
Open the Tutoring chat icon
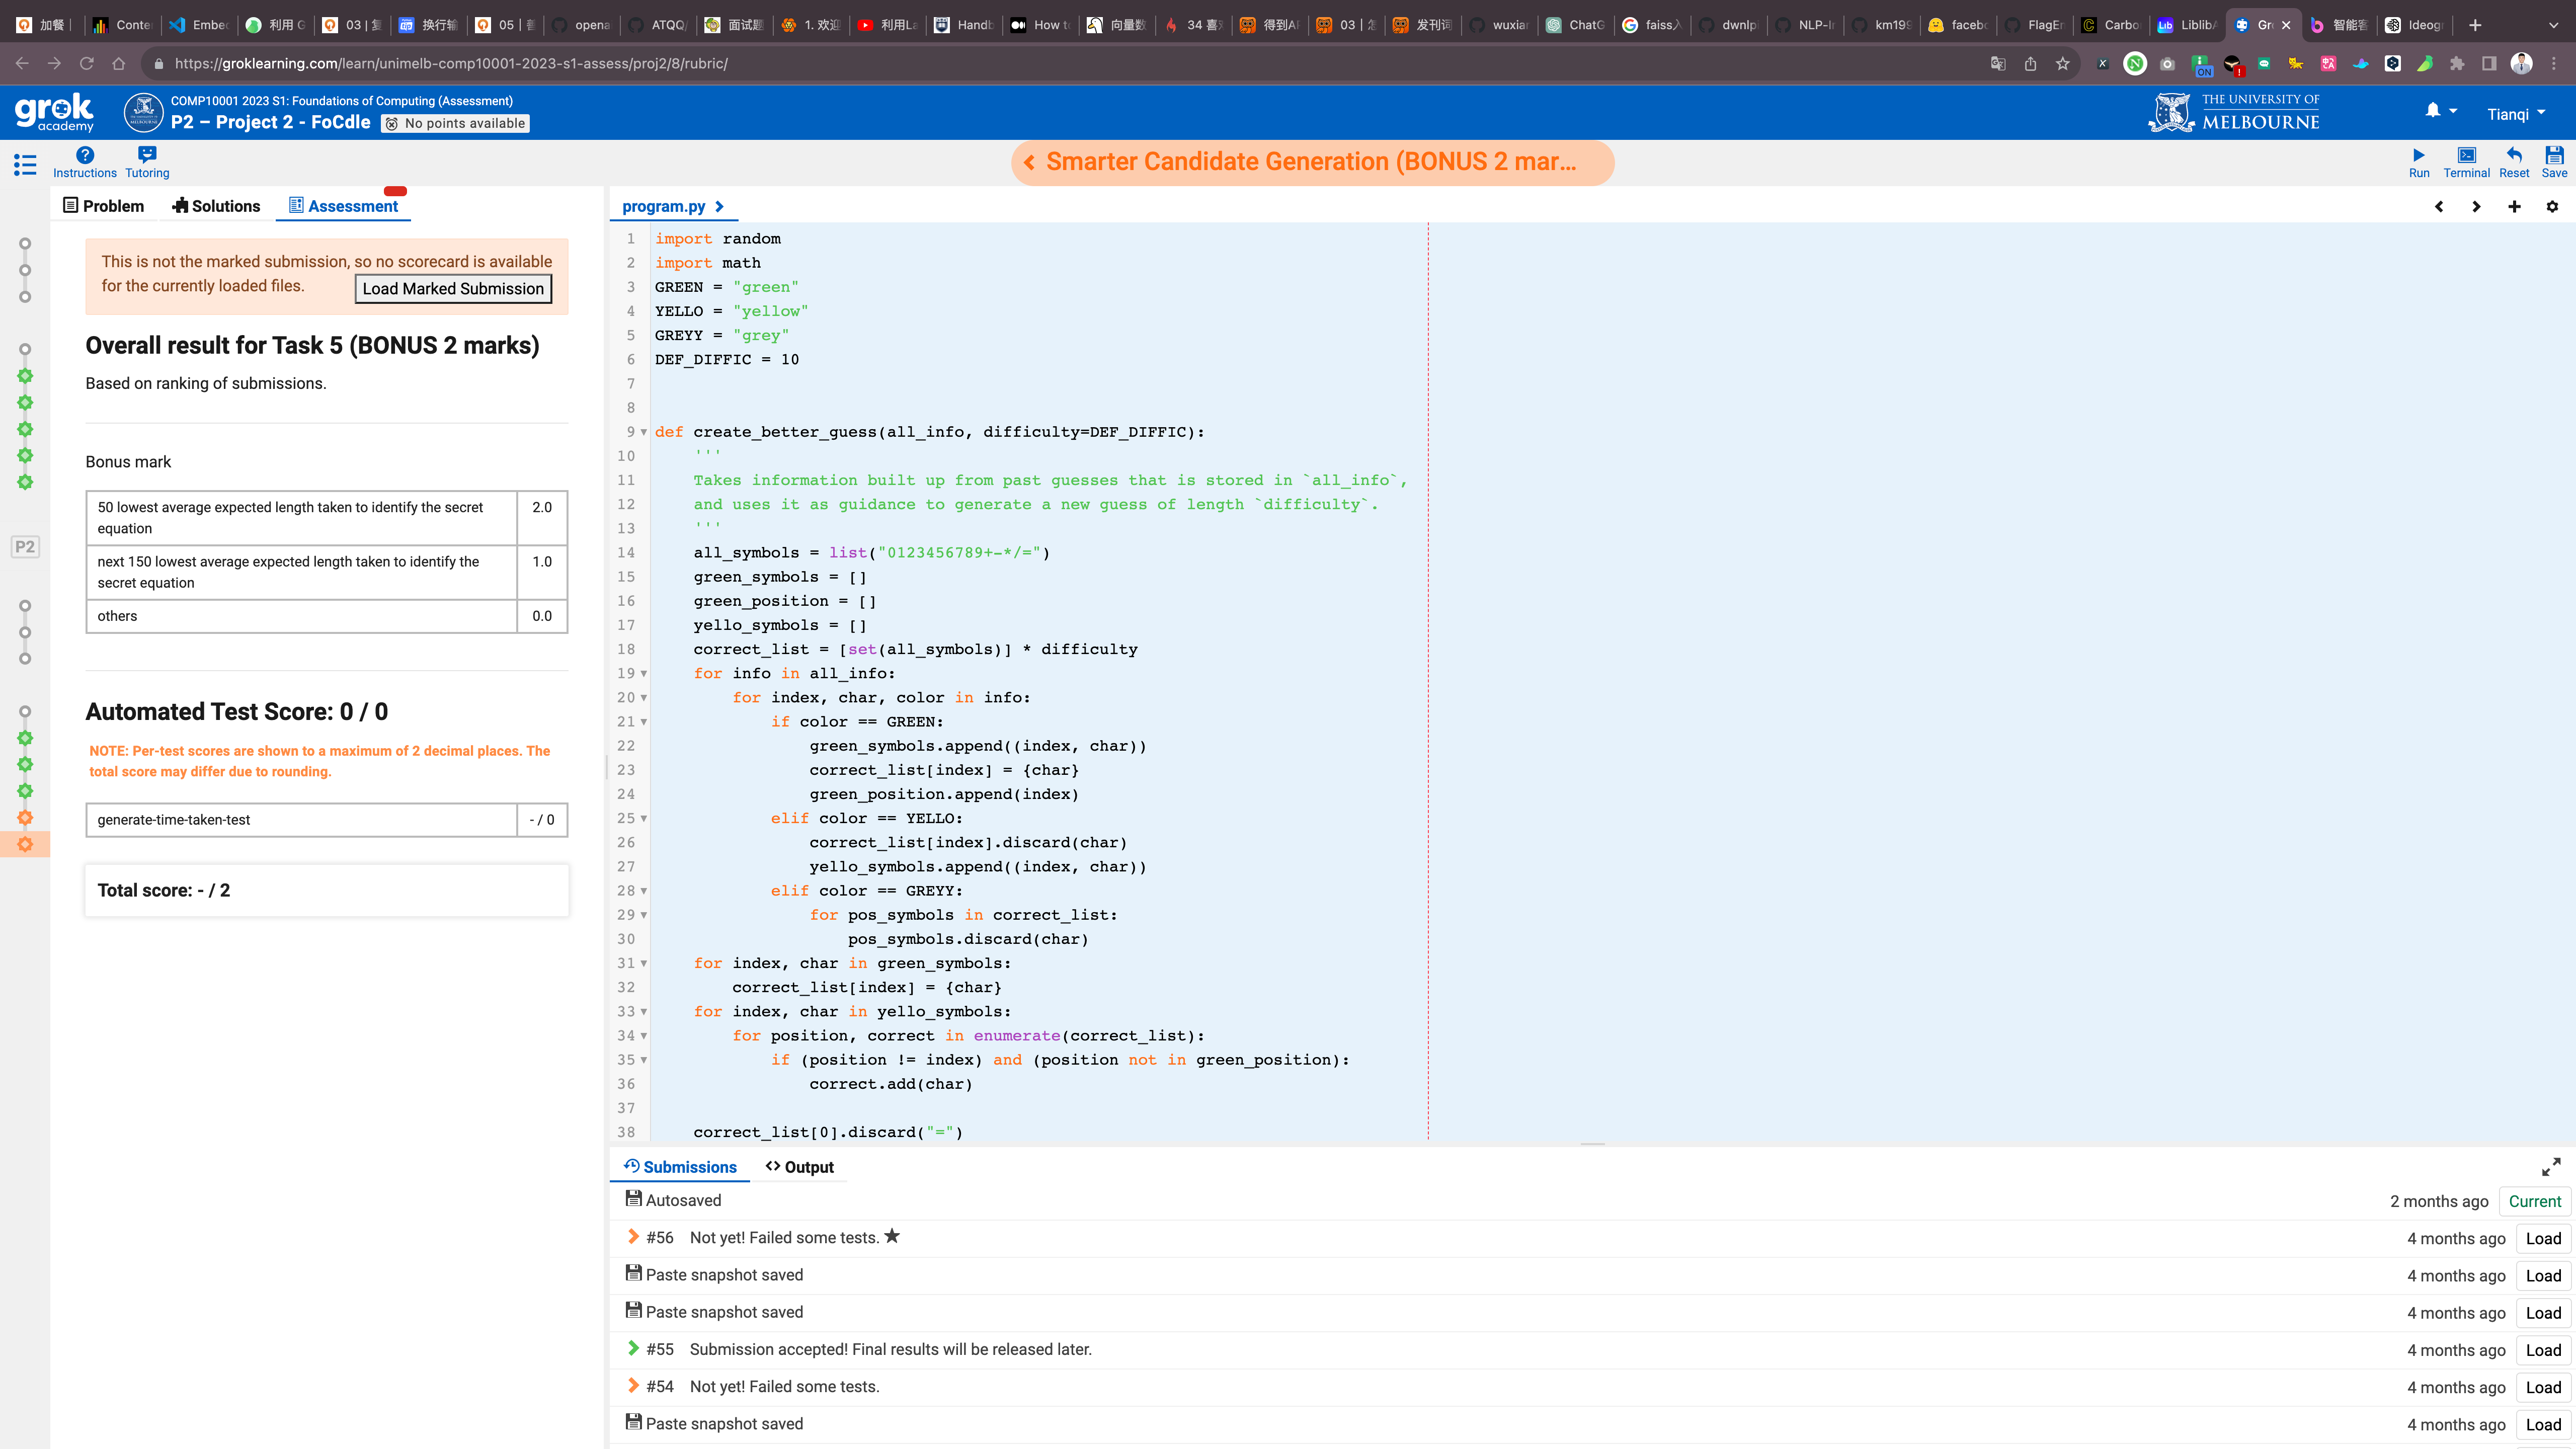point(147,155)
